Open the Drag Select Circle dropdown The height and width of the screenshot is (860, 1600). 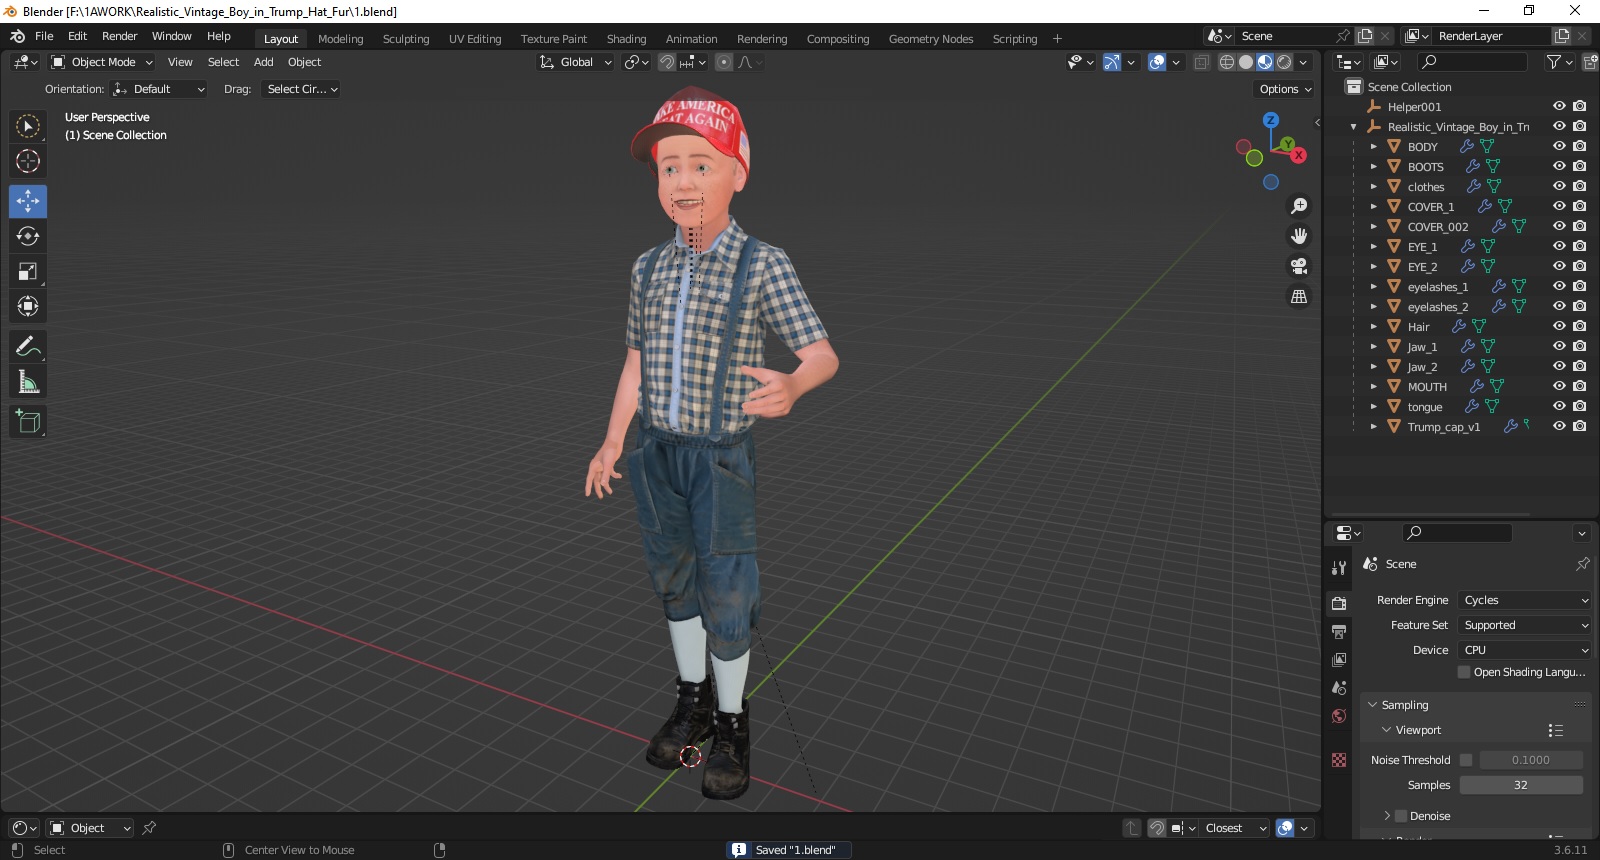301,89
